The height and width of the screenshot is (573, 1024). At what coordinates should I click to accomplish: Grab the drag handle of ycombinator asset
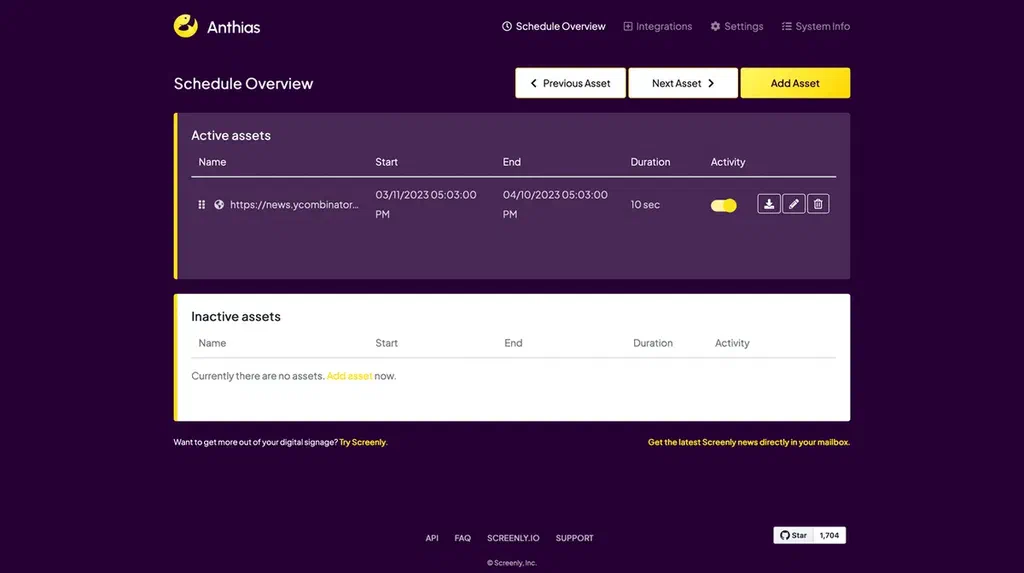[201, 205]
